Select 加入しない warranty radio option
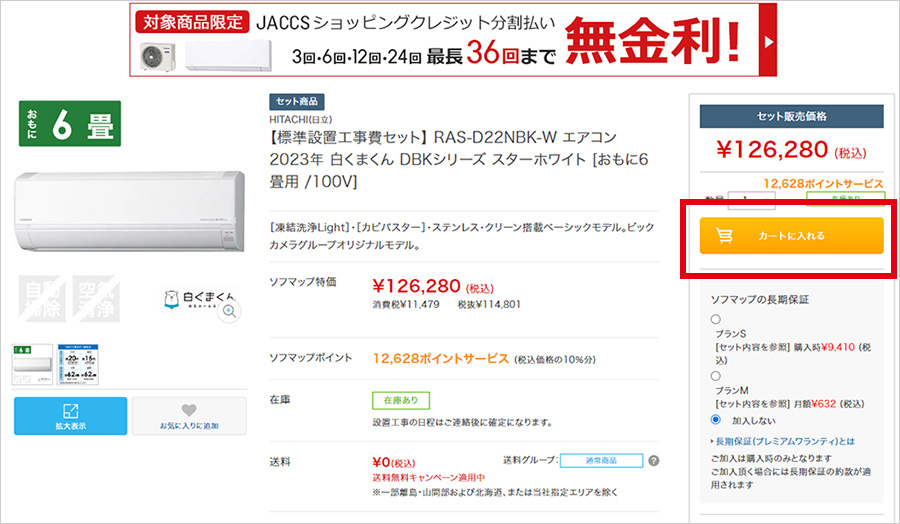This screenshot has height=524, width=900. click(x=716, y=420)
